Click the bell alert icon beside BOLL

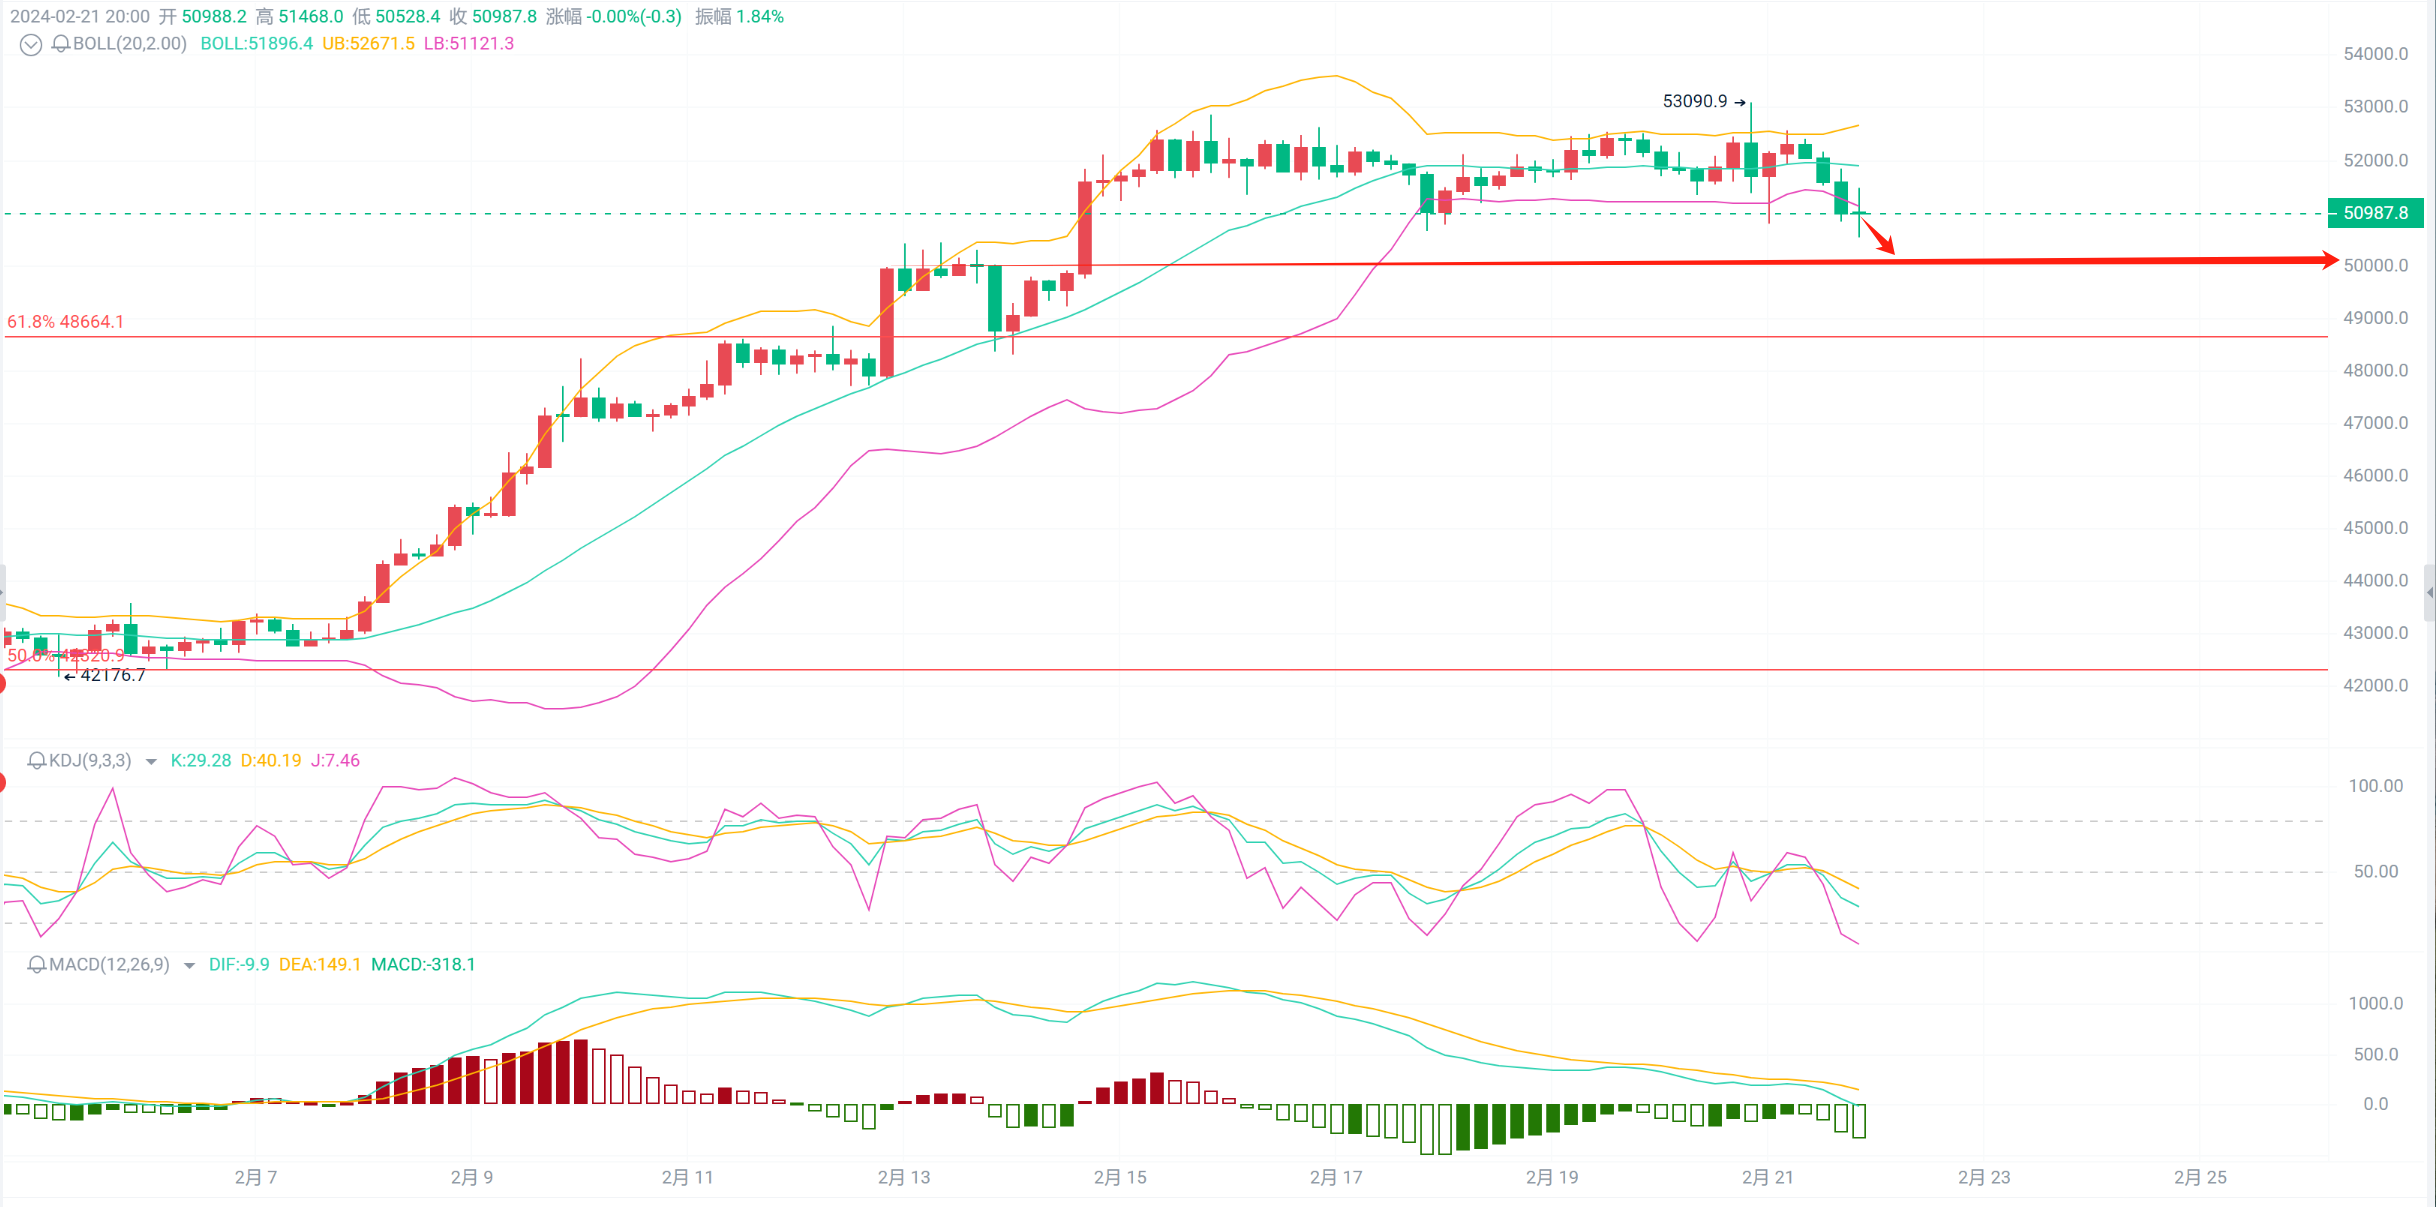click(x=60, y=44)
